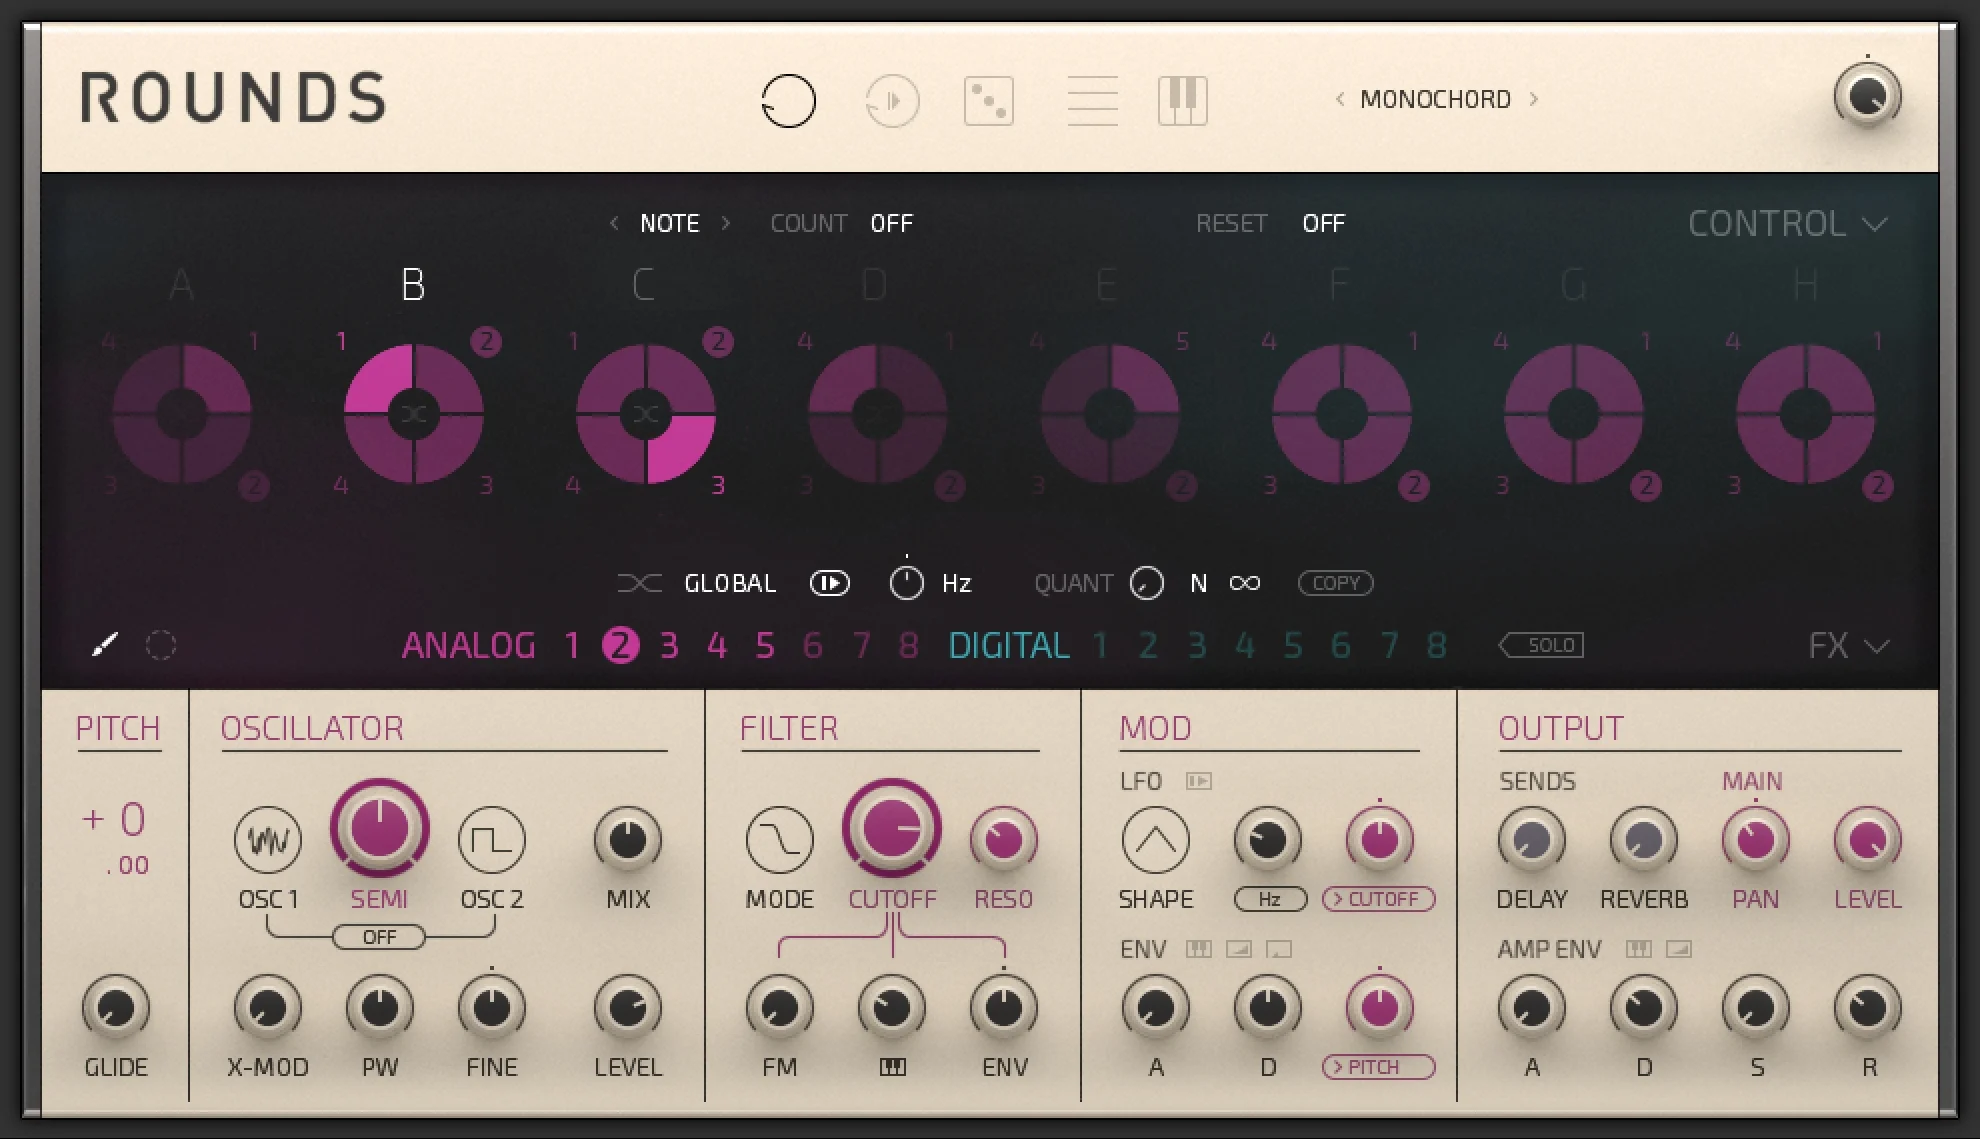
Task: Open the ENV PITCH target dropdown
Action: tap(1379, 1067)
